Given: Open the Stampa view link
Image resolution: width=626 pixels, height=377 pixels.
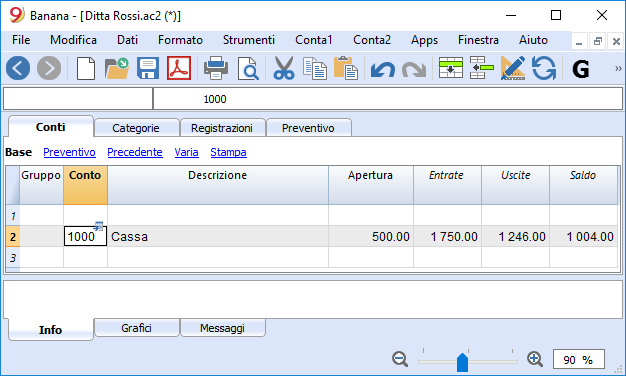Looking at the screenshot, I should pyautogui.click(x=228, y=152).
